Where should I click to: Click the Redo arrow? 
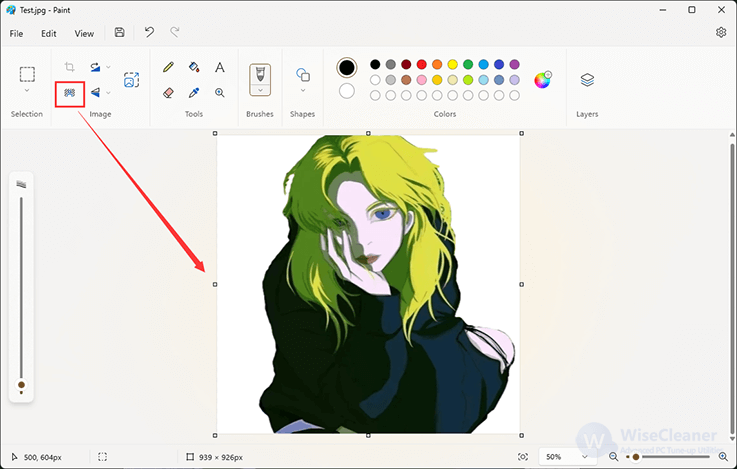point(175,32)
